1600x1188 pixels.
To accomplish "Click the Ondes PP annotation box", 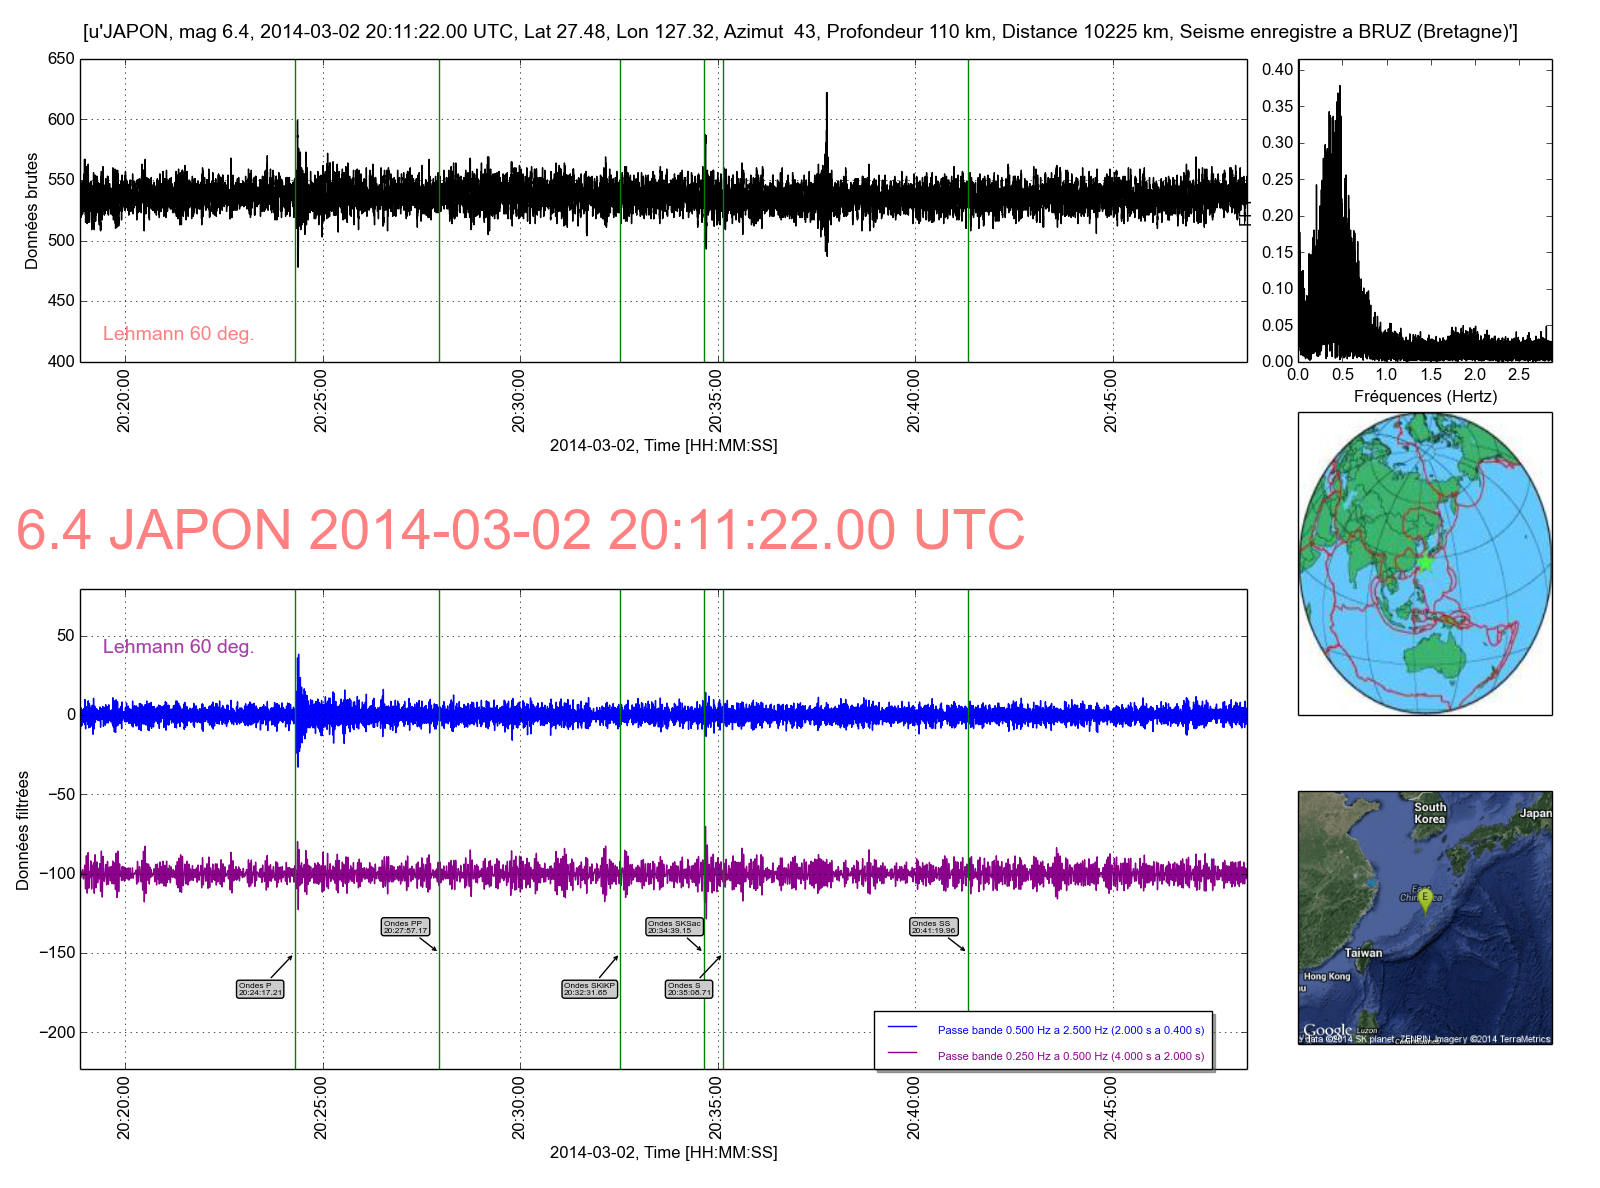I will pyautogui.click(x=405, y=927).
